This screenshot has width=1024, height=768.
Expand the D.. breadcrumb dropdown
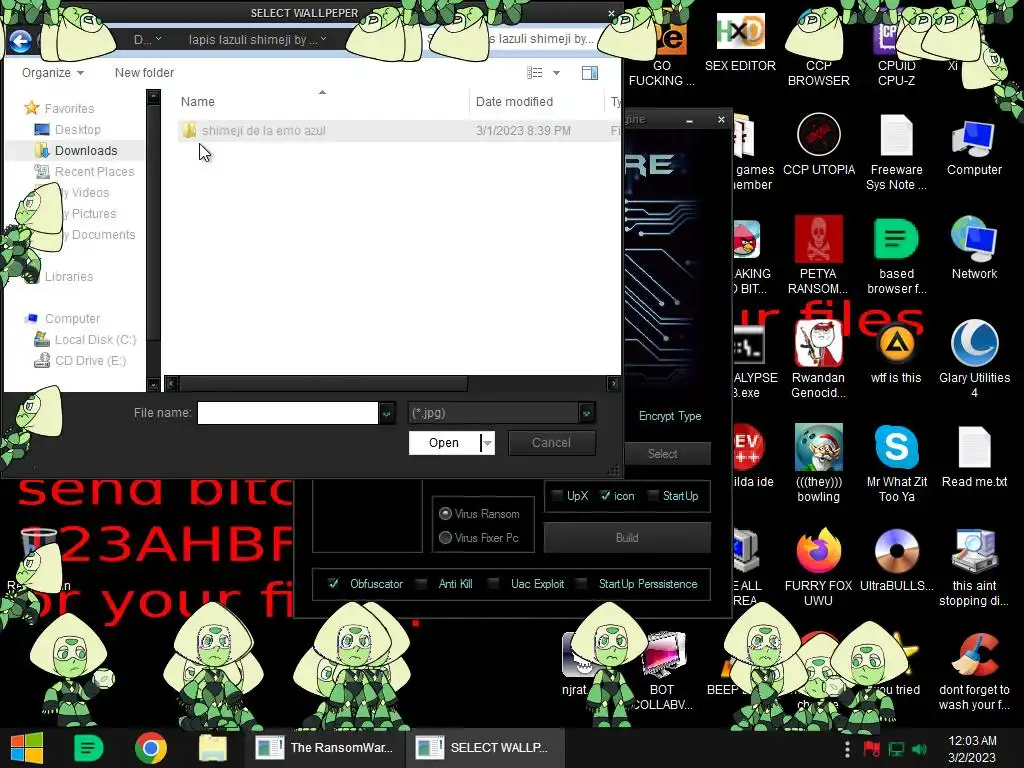pyautogui.click(x=159, y=40)
